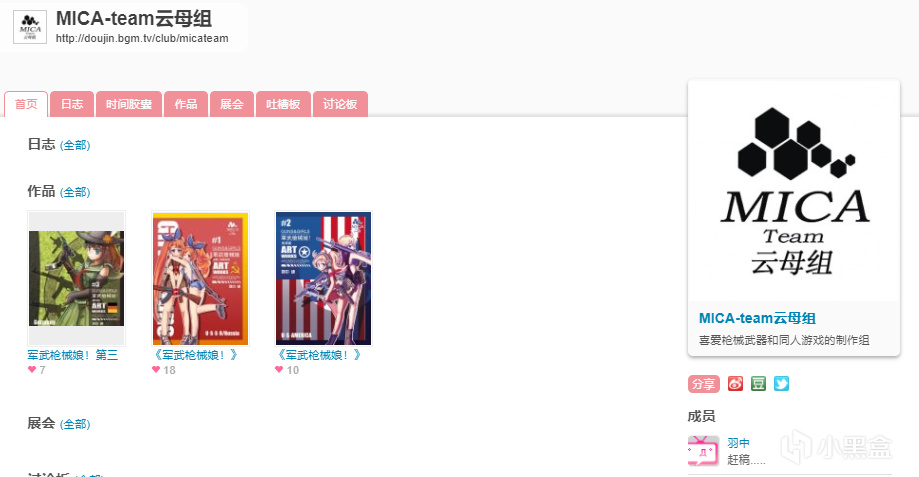Show all entries next to 日志 heading

pyautogui.click(x=75, y=145)
